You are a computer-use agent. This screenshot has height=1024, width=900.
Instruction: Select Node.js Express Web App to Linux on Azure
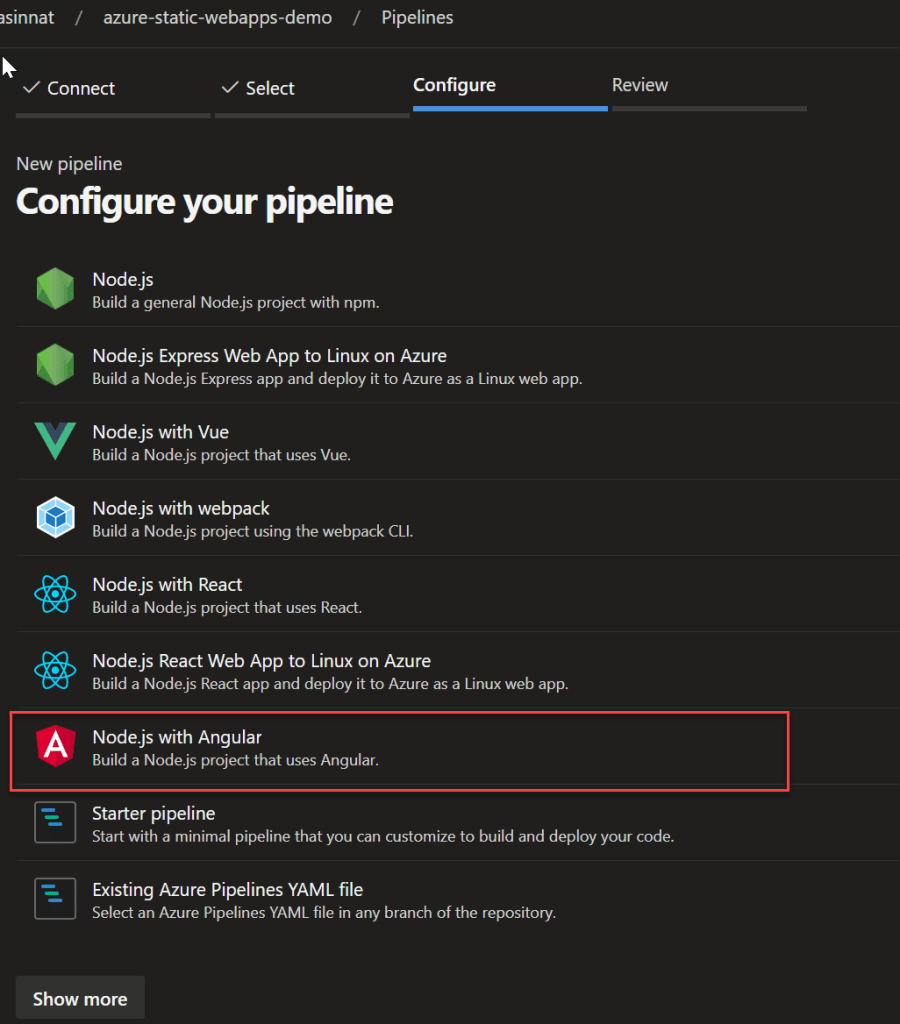[270, 356]
